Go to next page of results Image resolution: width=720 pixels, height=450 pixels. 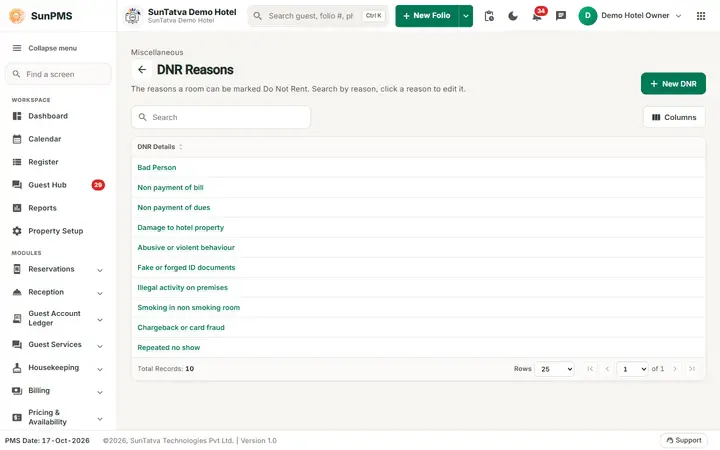(x=675, y=369)
